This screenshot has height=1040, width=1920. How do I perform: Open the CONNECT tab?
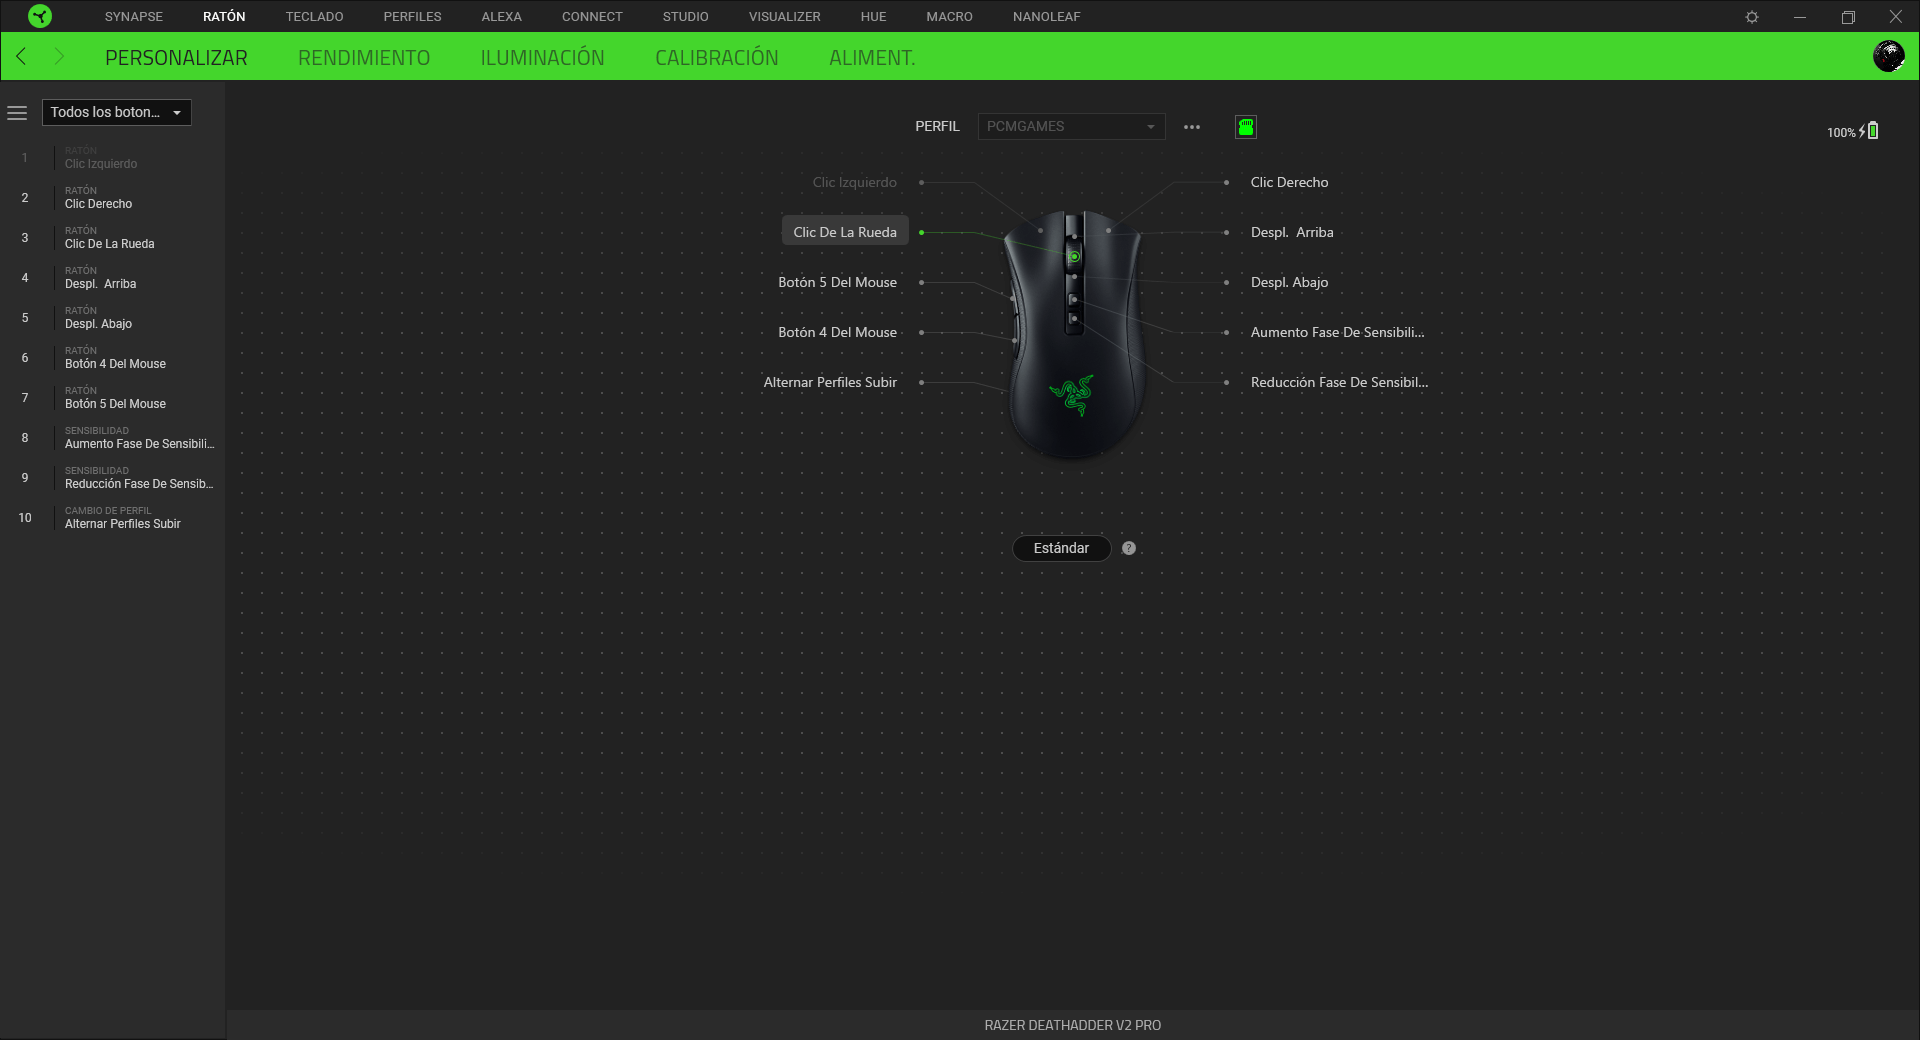coord(592,17)
